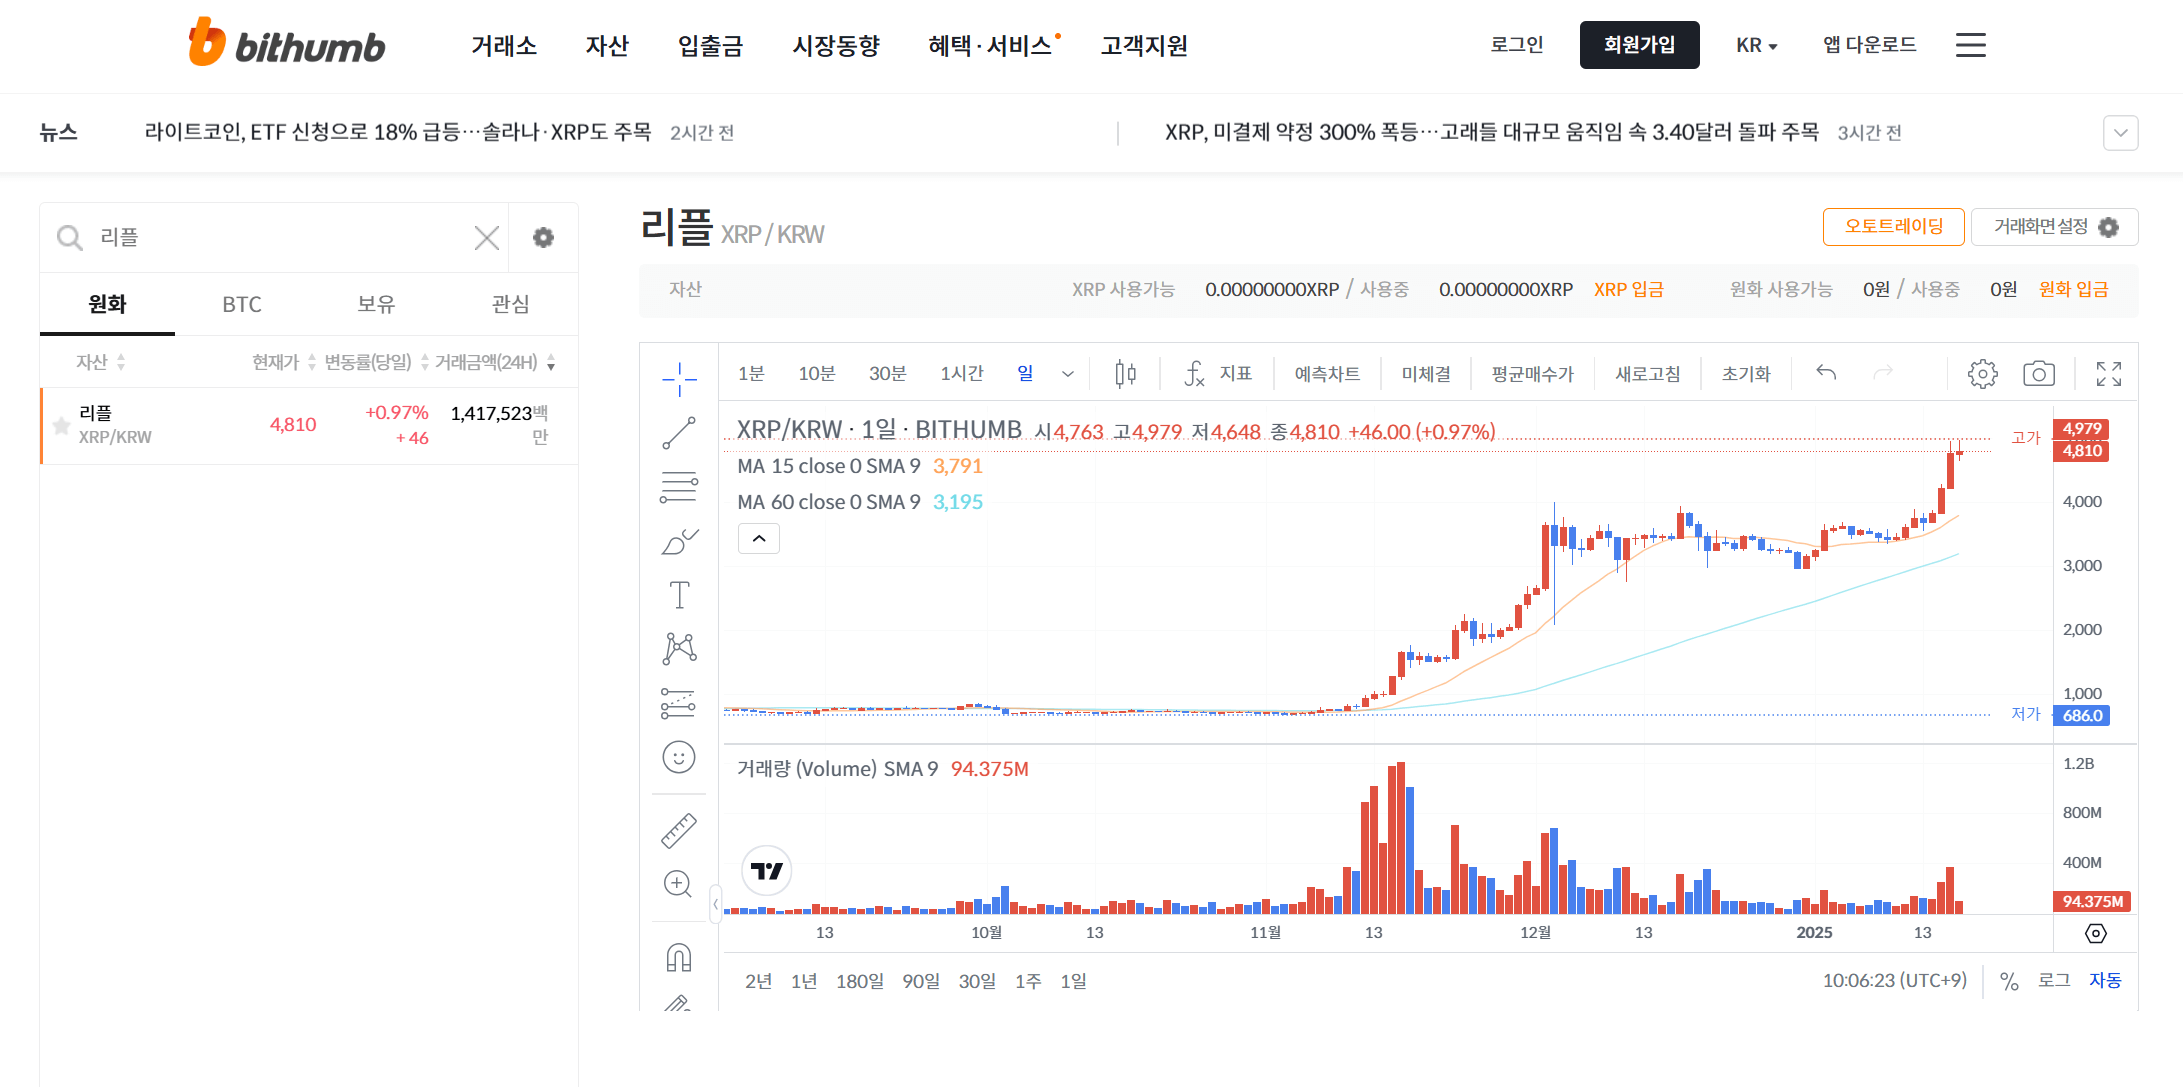Clear the 리플 search field
The image size is (2183, 1087).
point(487,237)
